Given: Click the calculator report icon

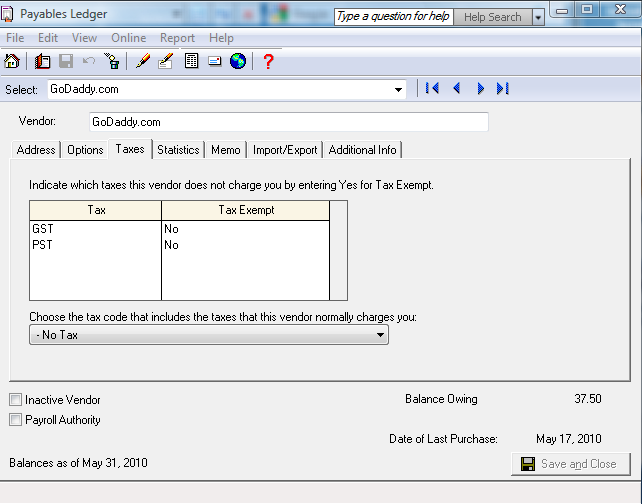Looking at the screenshot, I should (x=191, y=61).
